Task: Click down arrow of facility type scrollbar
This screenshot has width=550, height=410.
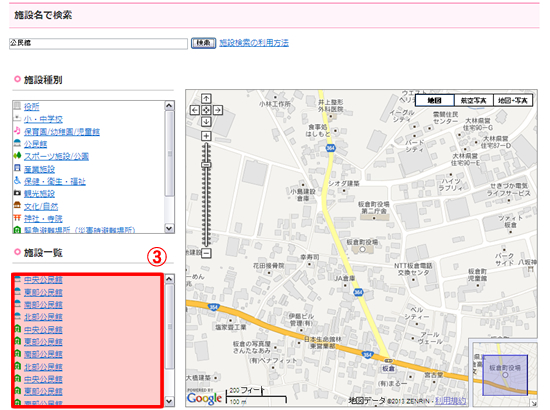Action: pyautogui.click(x=169, y=228)
